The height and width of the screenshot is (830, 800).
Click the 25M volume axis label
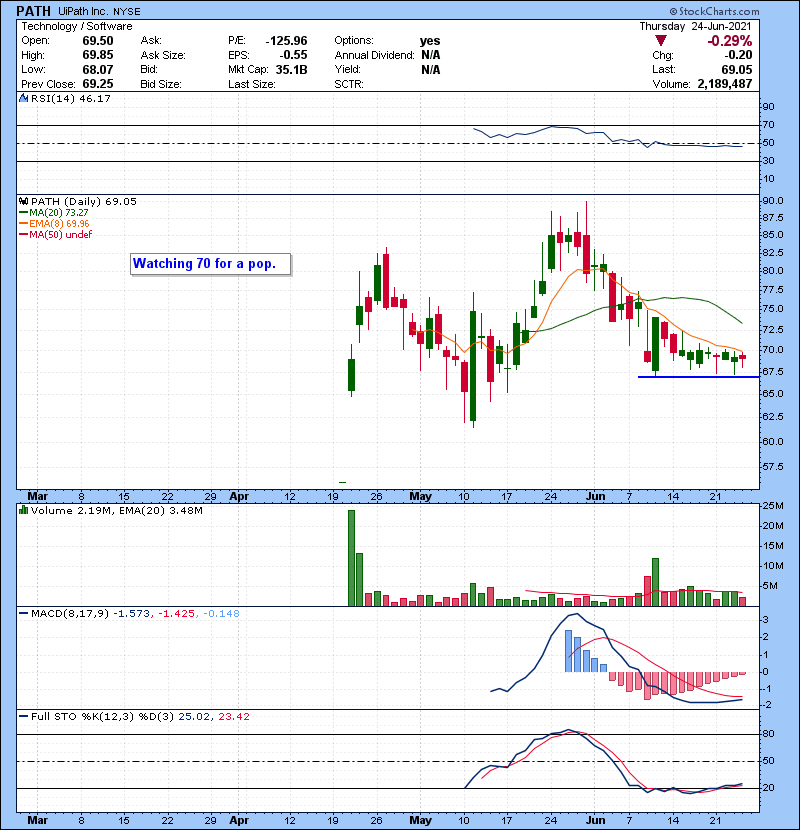point(773,506)
